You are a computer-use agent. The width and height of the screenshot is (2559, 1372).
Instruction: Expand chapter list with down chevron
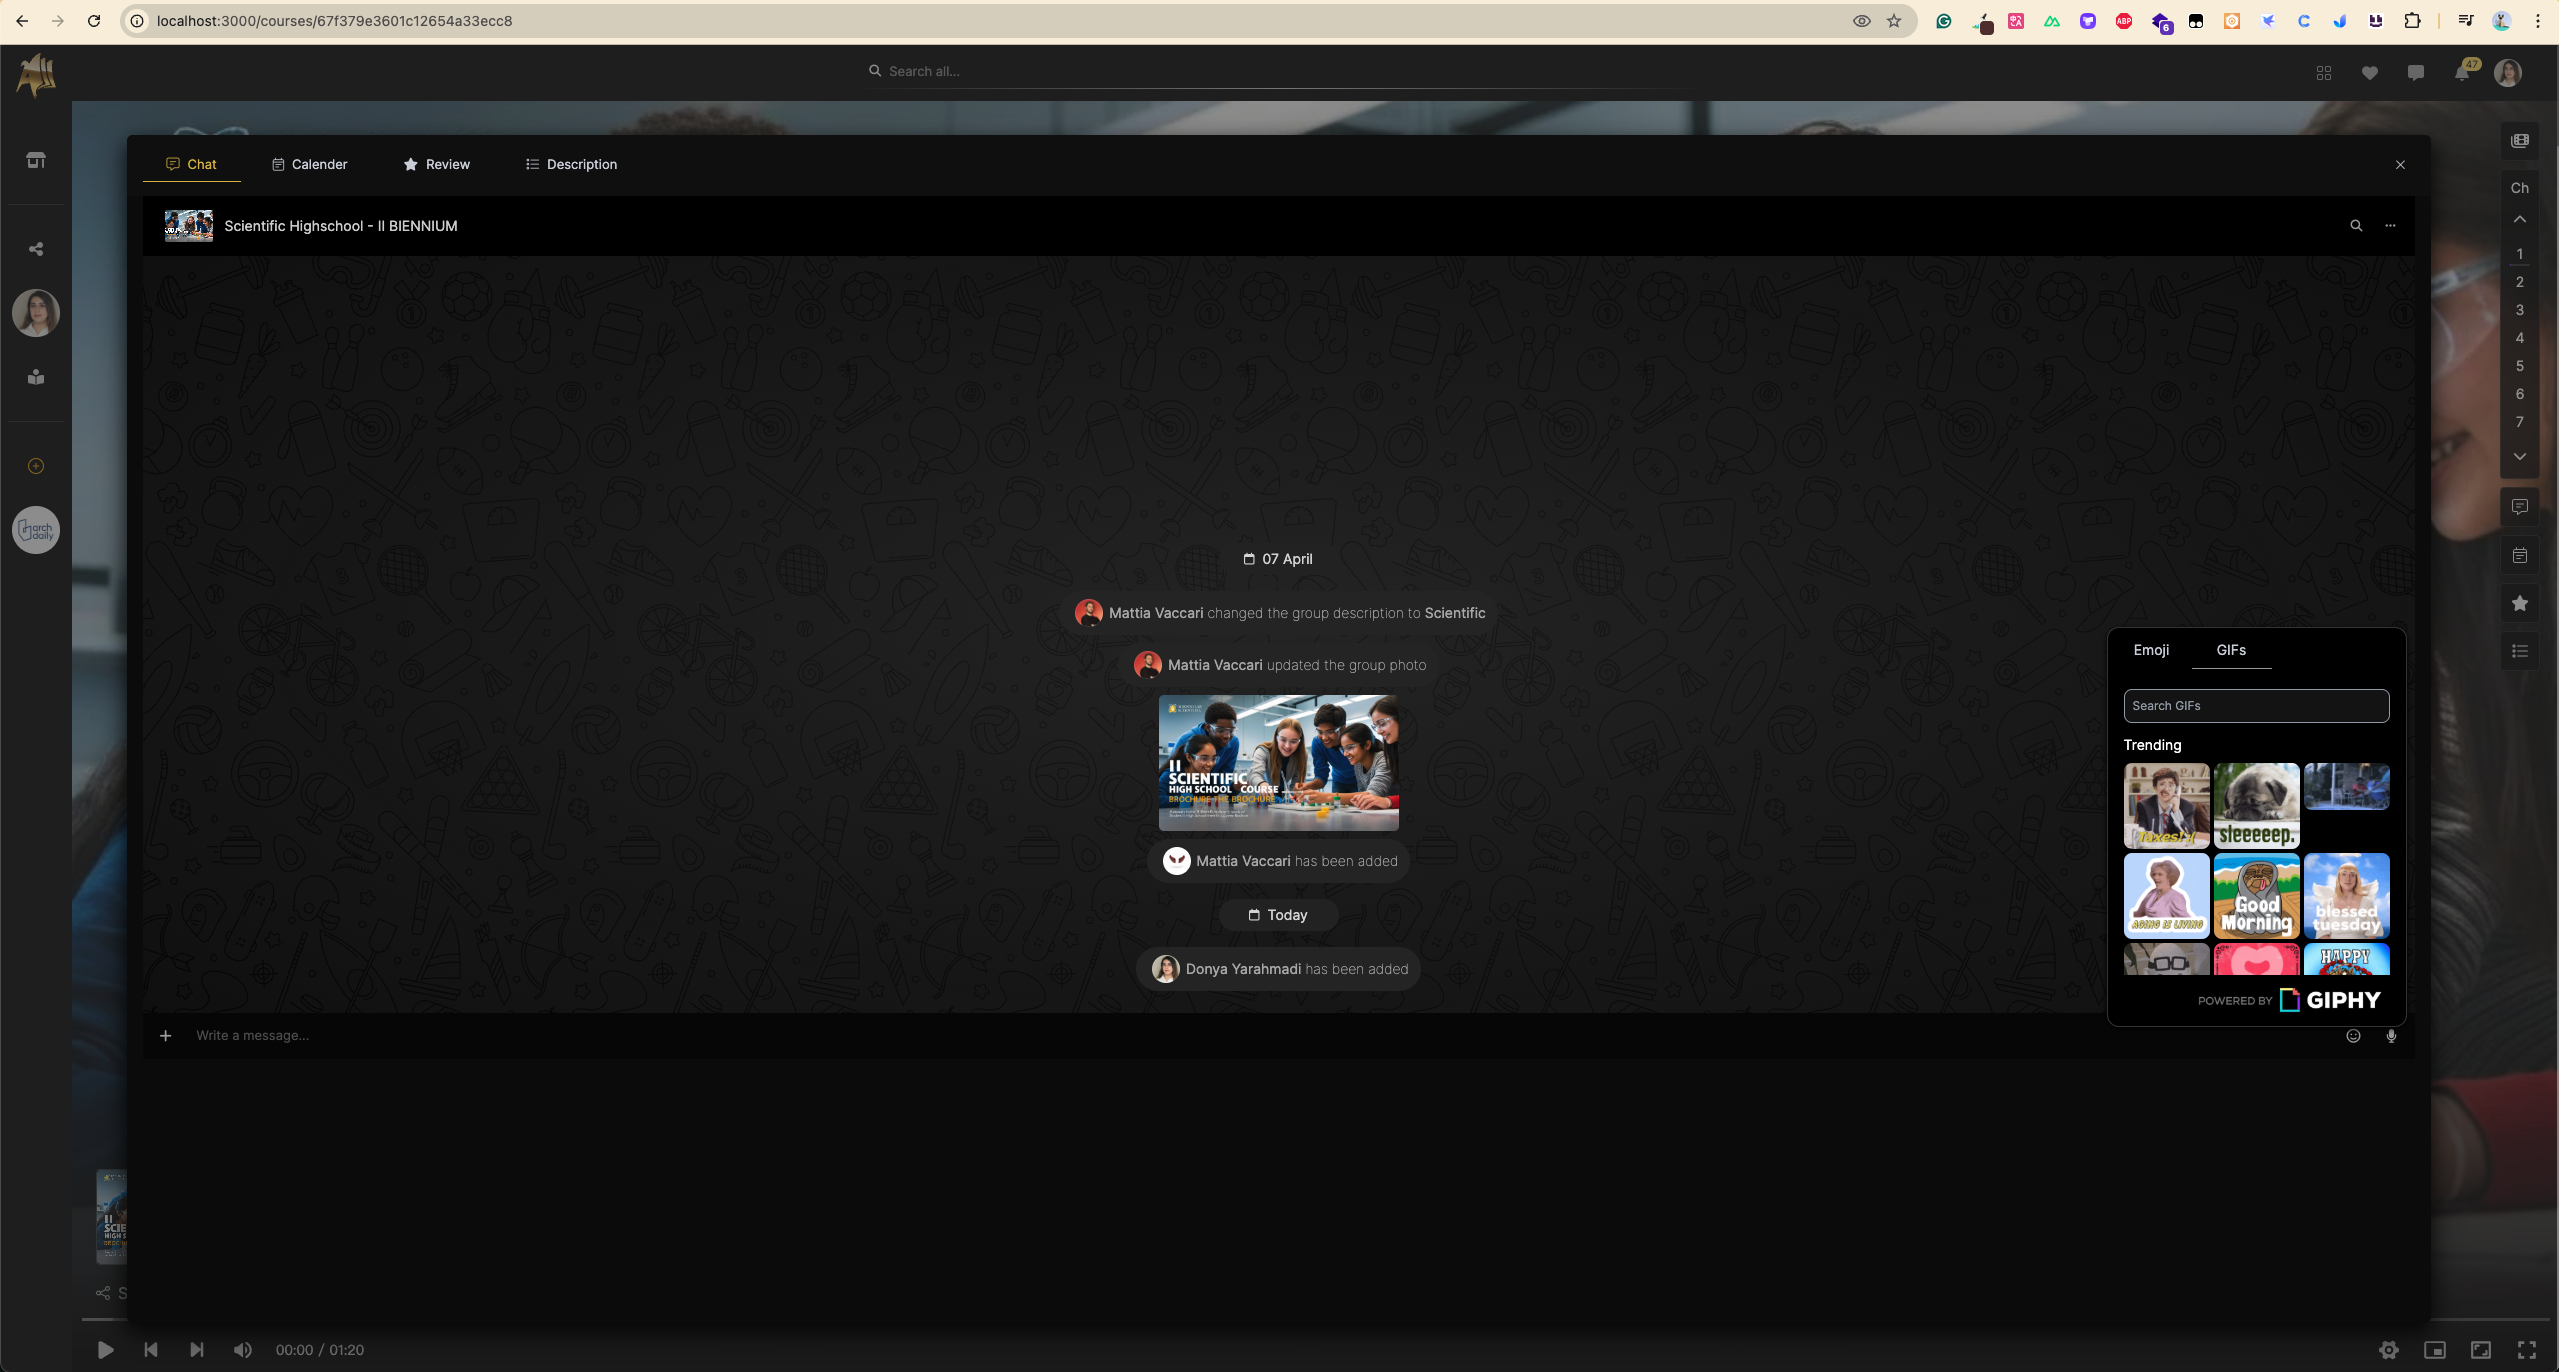(x=2519, y=456)
